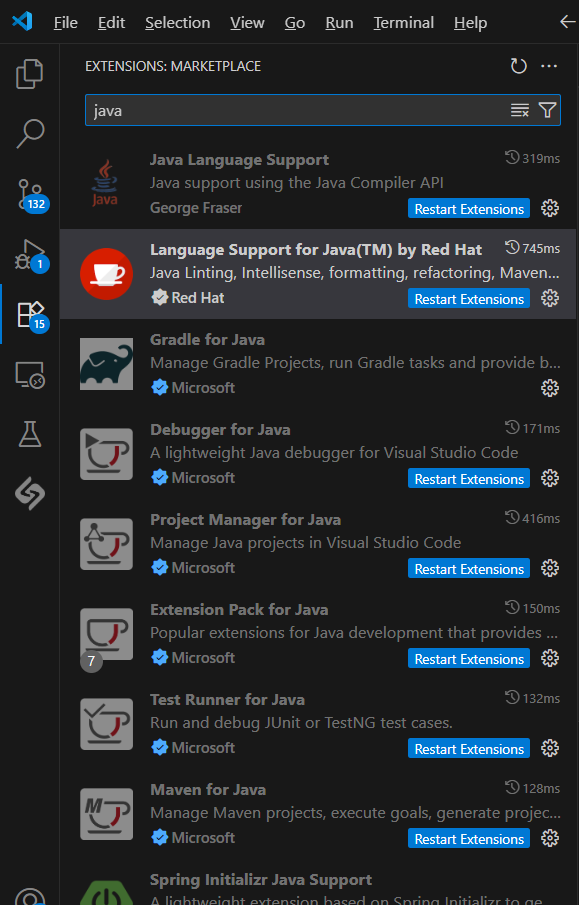
Task: Open manage gear for Red Hat Java extension
Action: point(550,298)
